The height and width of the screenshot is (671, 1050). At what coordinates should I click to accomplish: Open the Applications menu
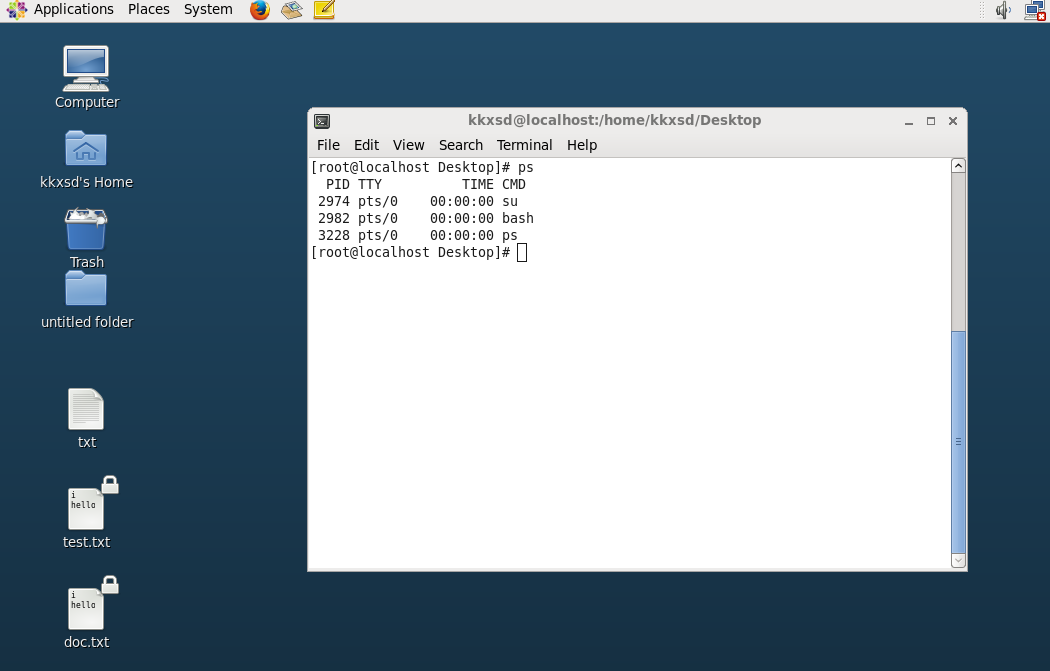[x=74, y=9]
